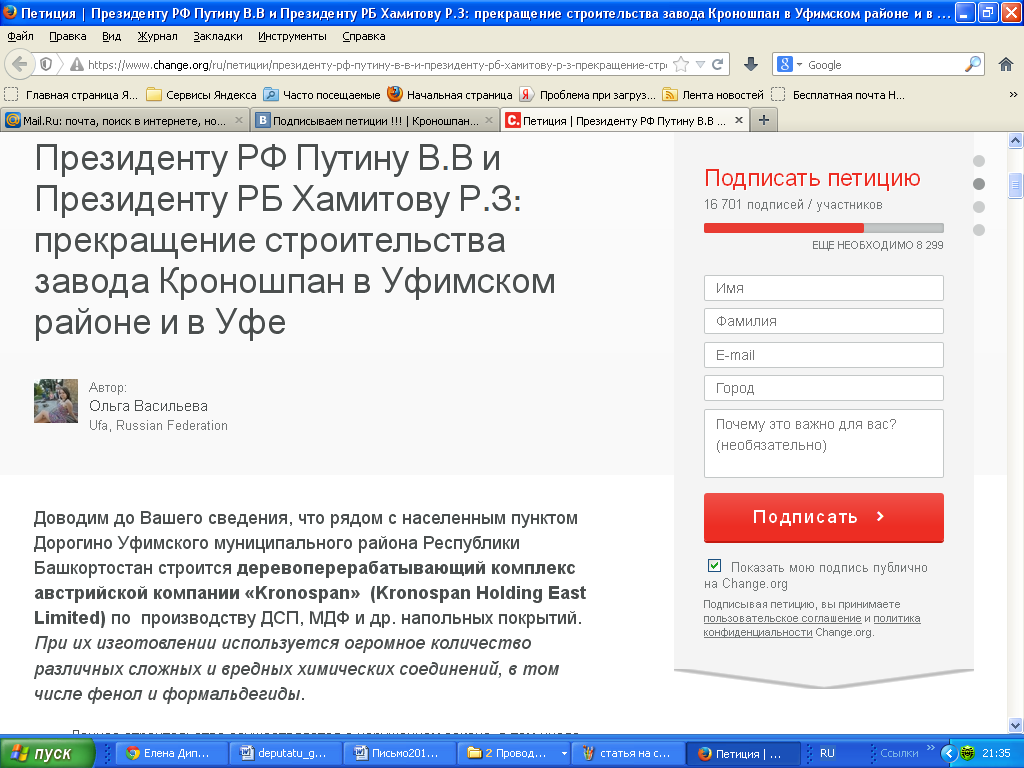The width and height of the screenshot is (1024, 768).
Task: Reload the page with the refresh icon
Action: click(x=718, y=64)
